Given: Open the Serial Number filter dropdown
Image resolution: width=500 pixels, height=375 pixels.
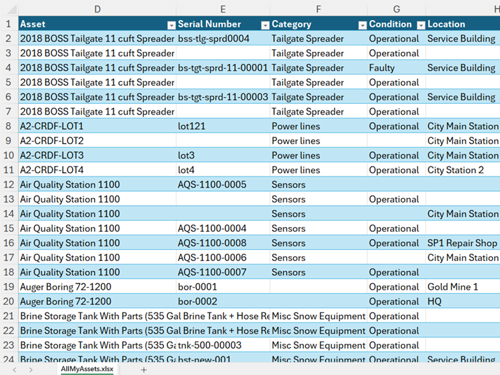Looking at the screenshot, I should [x=265, y=25].
